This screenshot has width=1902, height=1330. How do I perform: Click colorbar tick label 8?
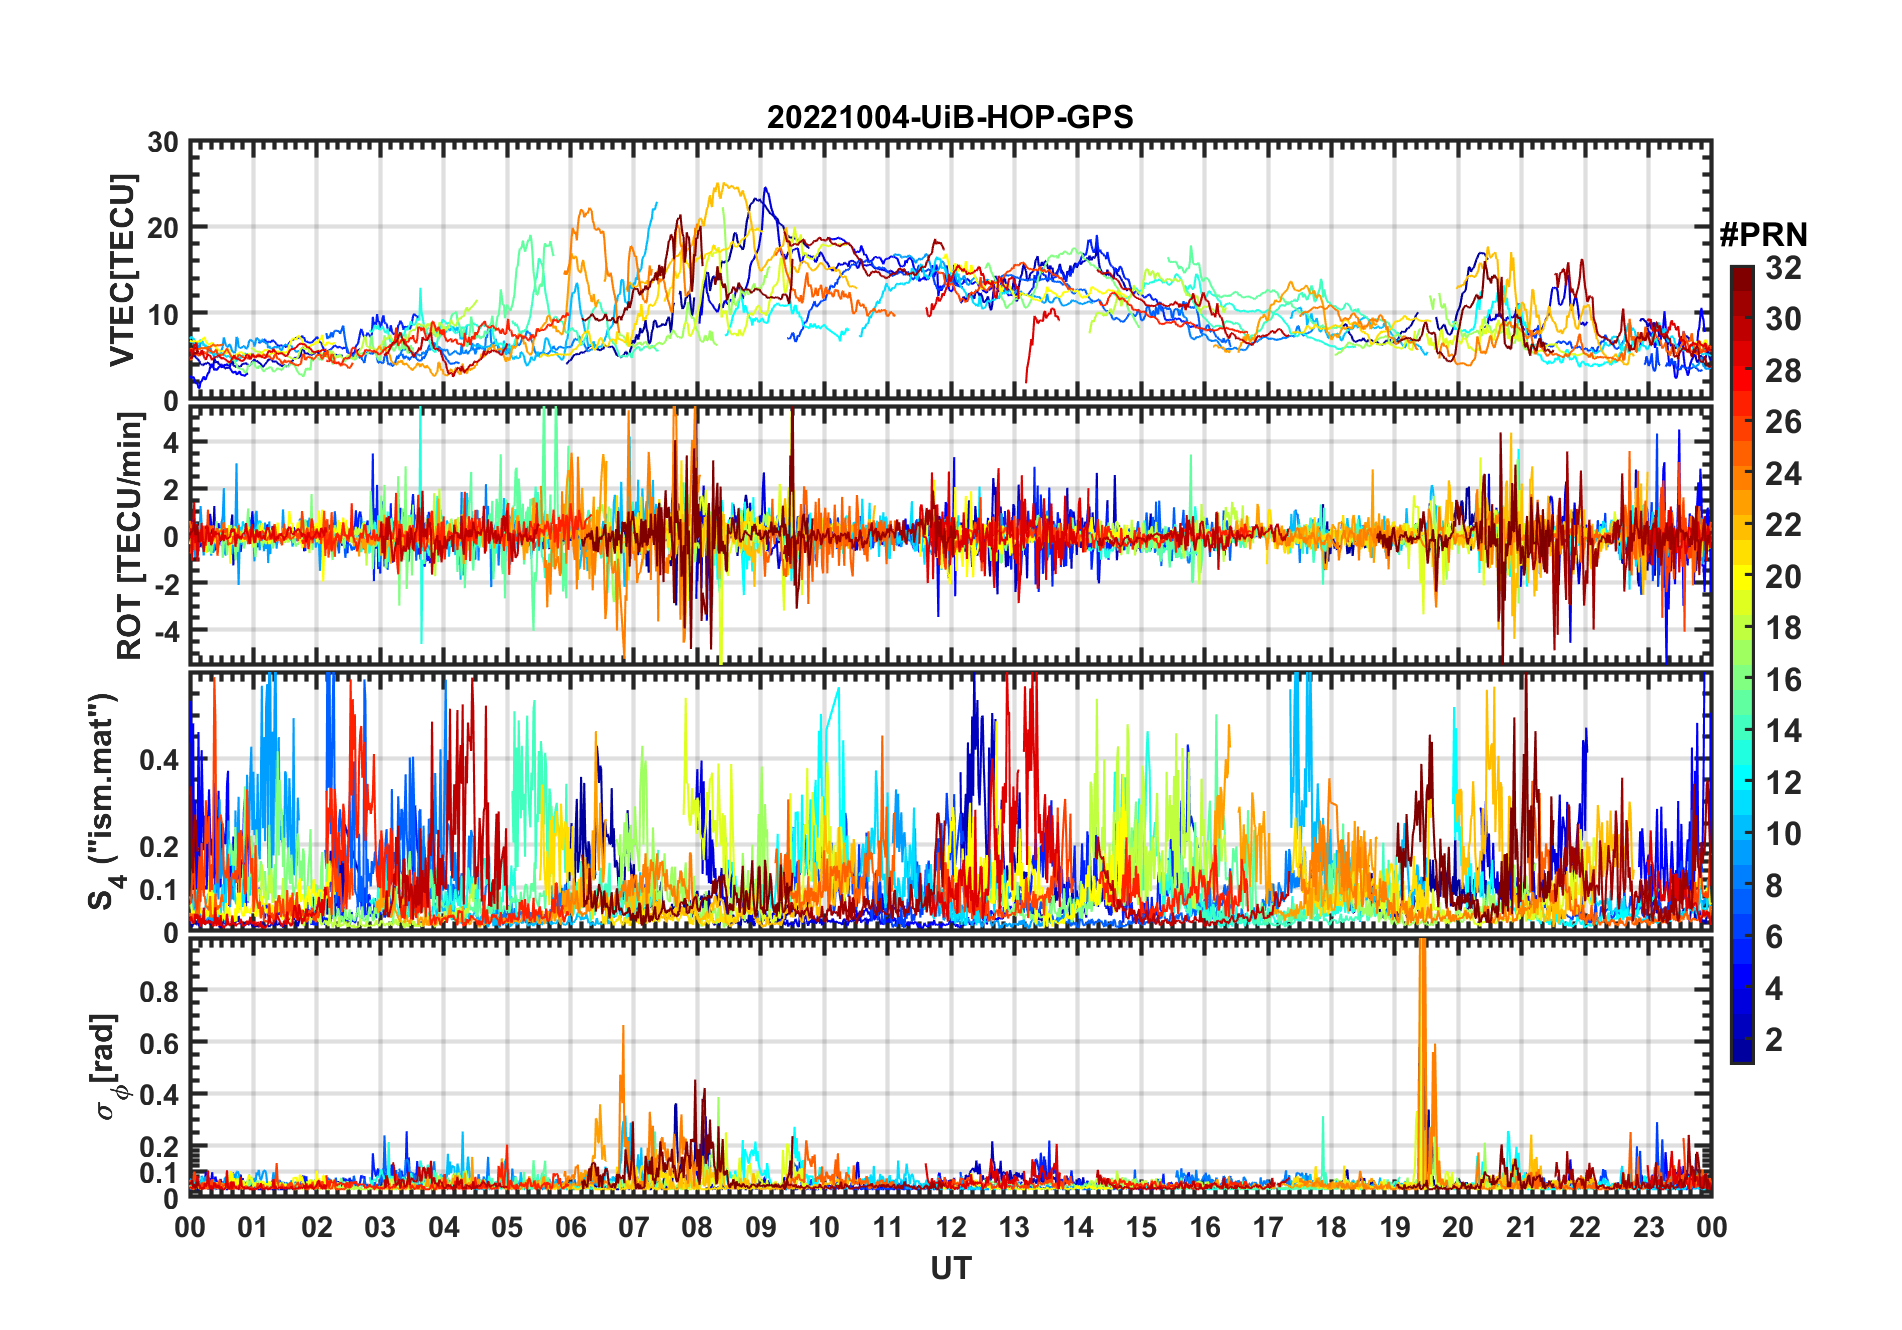coord(1774,886)
